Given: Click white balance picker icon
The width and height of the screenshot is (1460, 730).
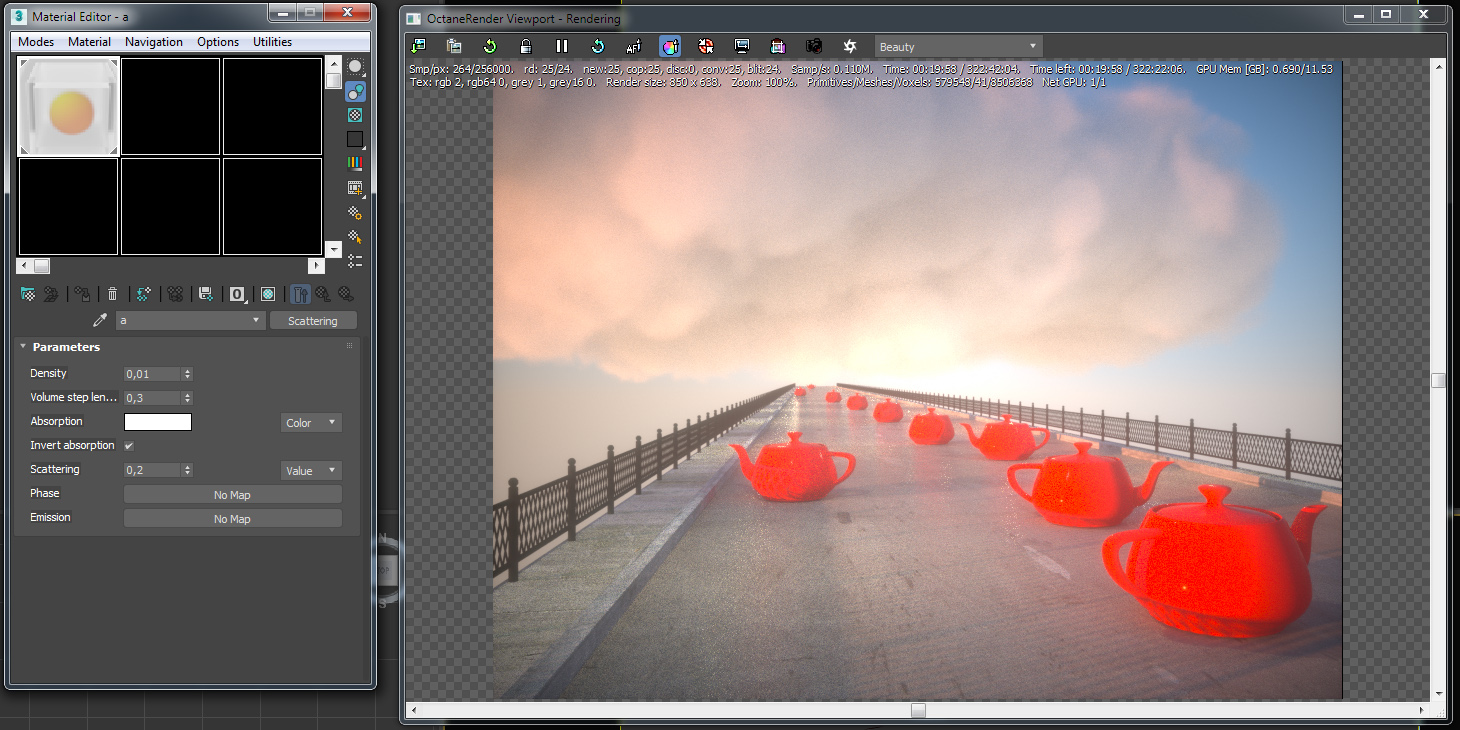Looking at the screenshot, I should pos(706,46).
